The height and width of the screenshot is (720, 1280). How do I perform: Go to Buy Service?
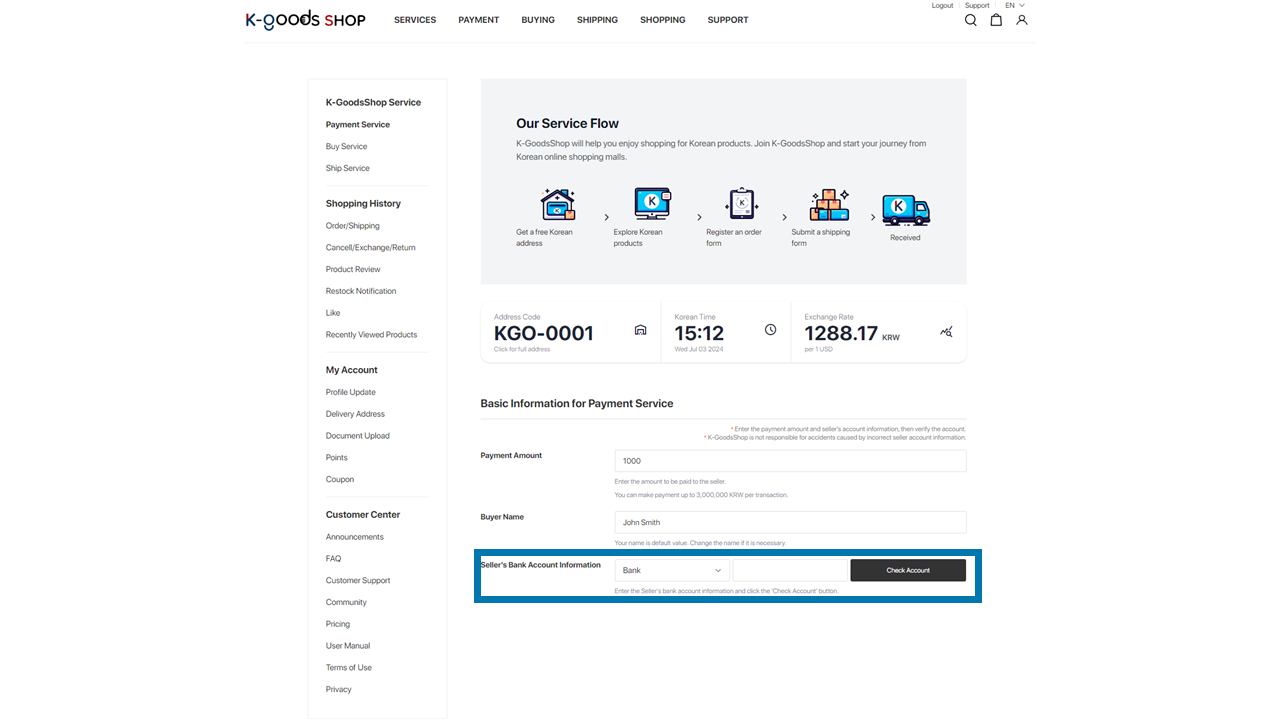tap(346, 147)
